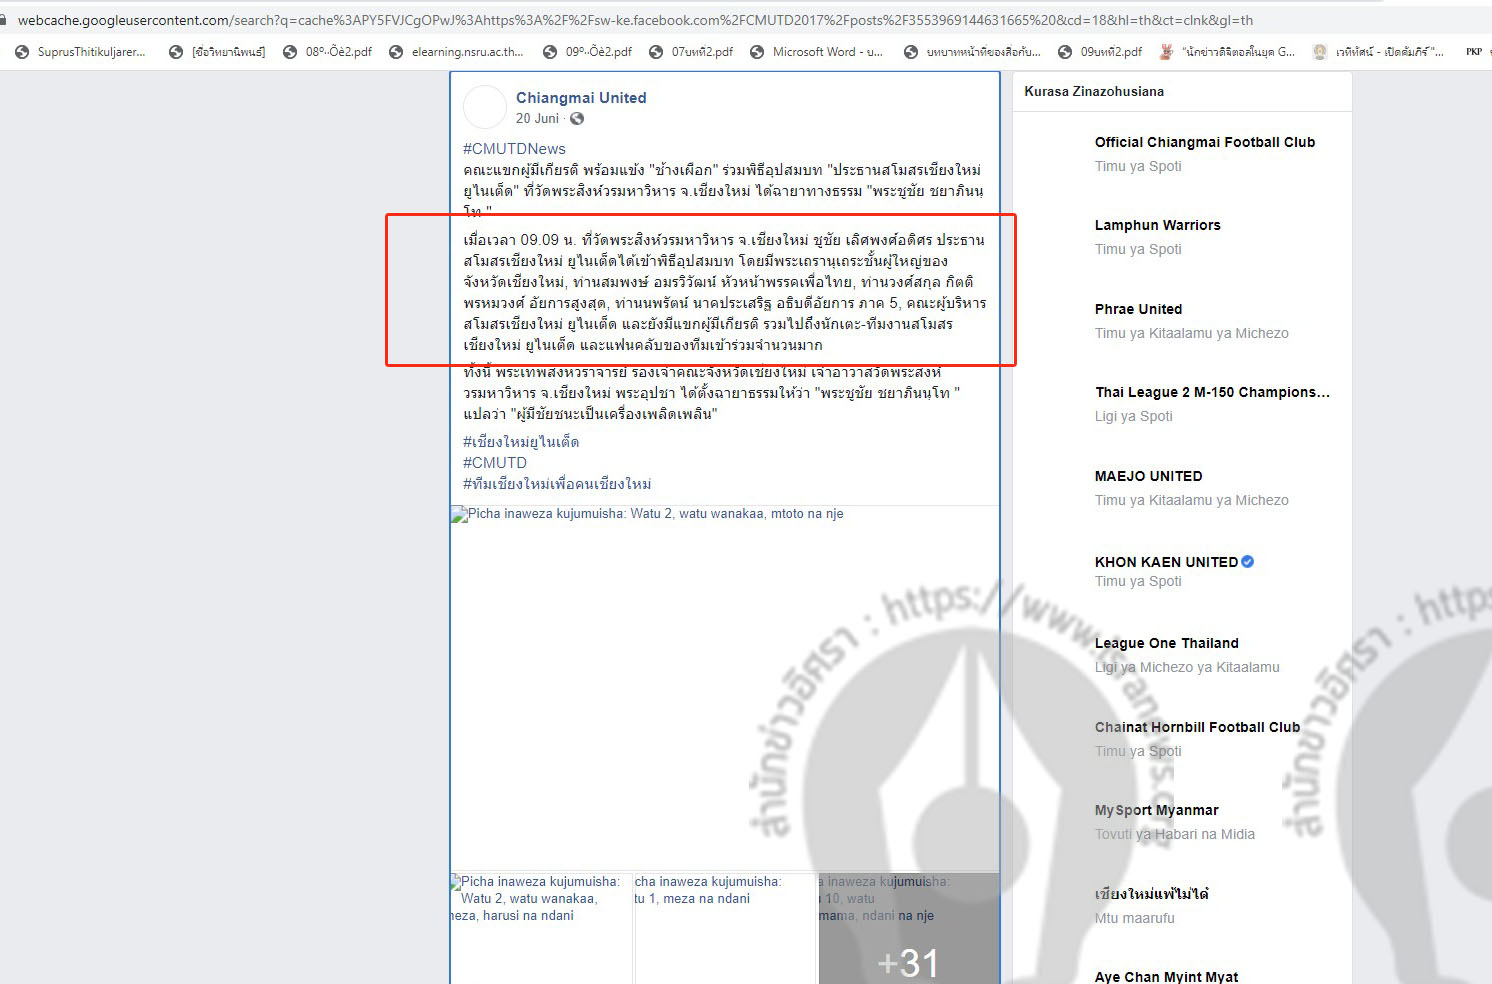1492x984 pixels.
Task: Open the 09บทที่2.pdf bookmark
Action: click(1110, 52)
